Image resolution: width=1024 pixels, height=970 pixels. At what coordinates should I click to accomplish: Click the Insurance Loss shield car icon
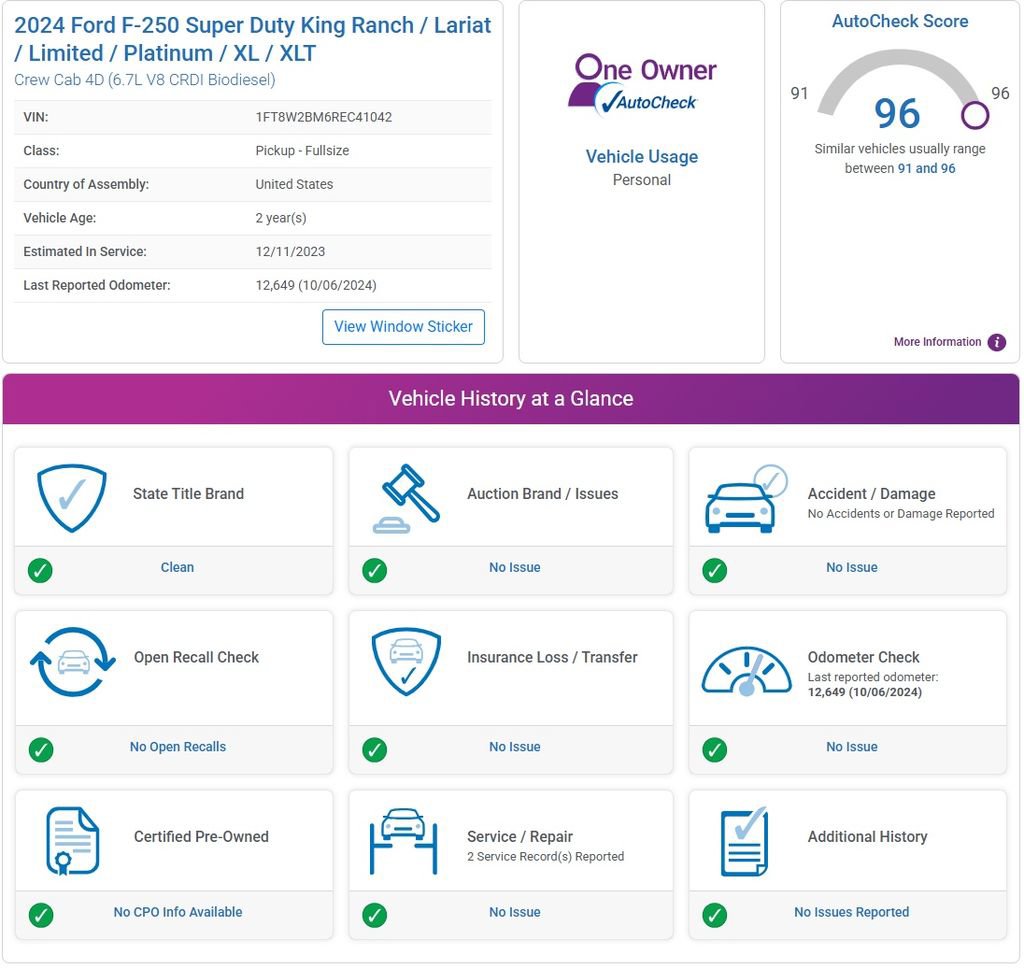pos(406,662)
